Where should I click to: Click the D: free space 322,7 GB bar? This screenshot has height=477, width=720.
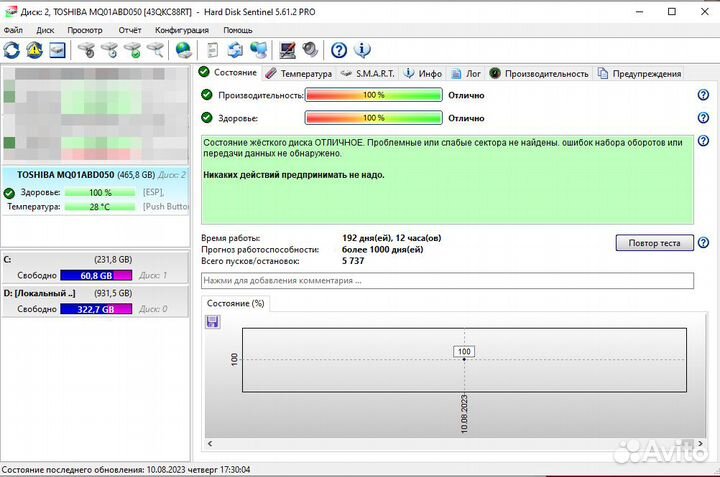(x=96, y=309)
